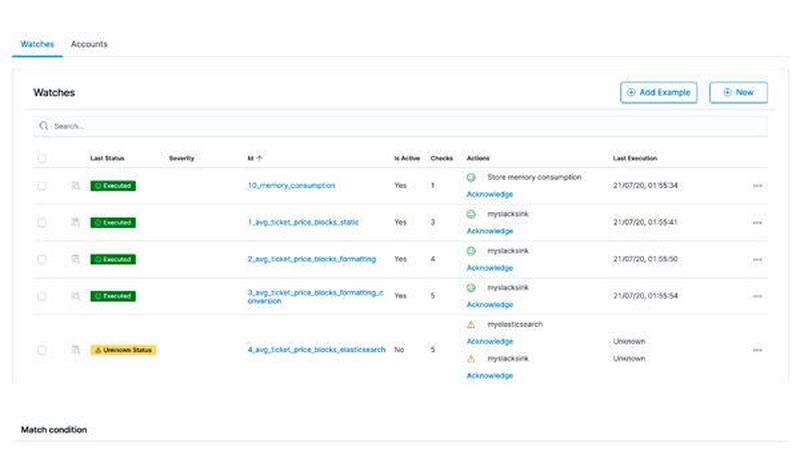Click green status icon beside Store memory consumption
Image resolution: width=800 pixels, height=451 pixels.
(x=471, y=178)
